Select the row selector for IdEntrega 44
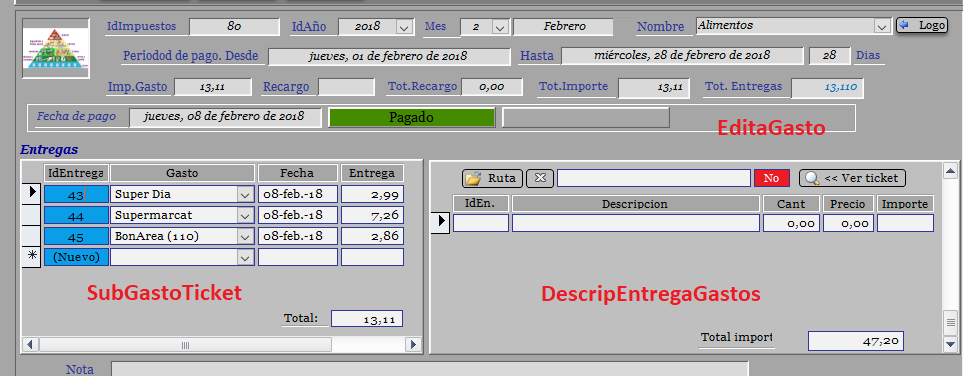This screenshot has height=376, width=963. pos(32,215)
